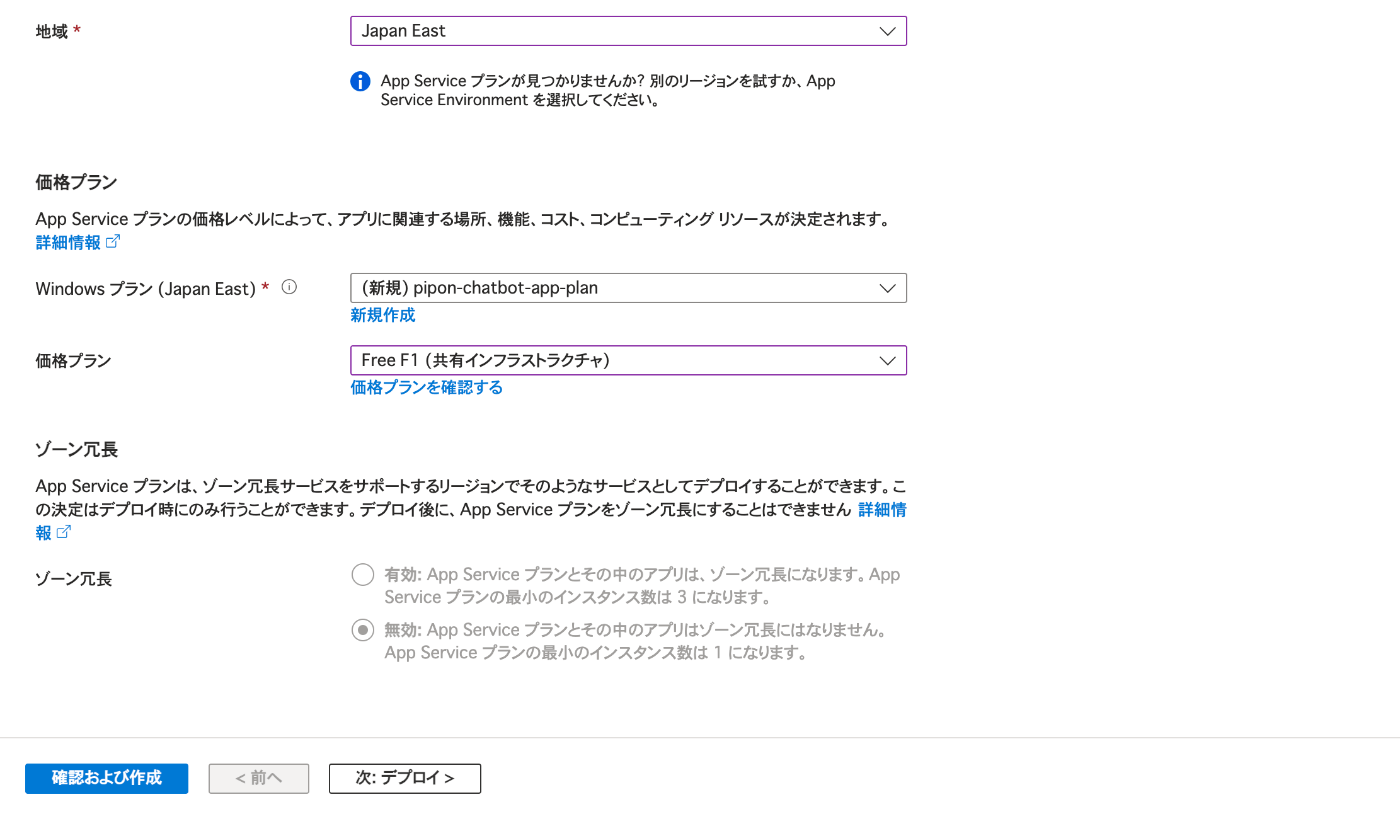Click the 価格プランを確認する link
1400x819 pixels.
[427, 387]
